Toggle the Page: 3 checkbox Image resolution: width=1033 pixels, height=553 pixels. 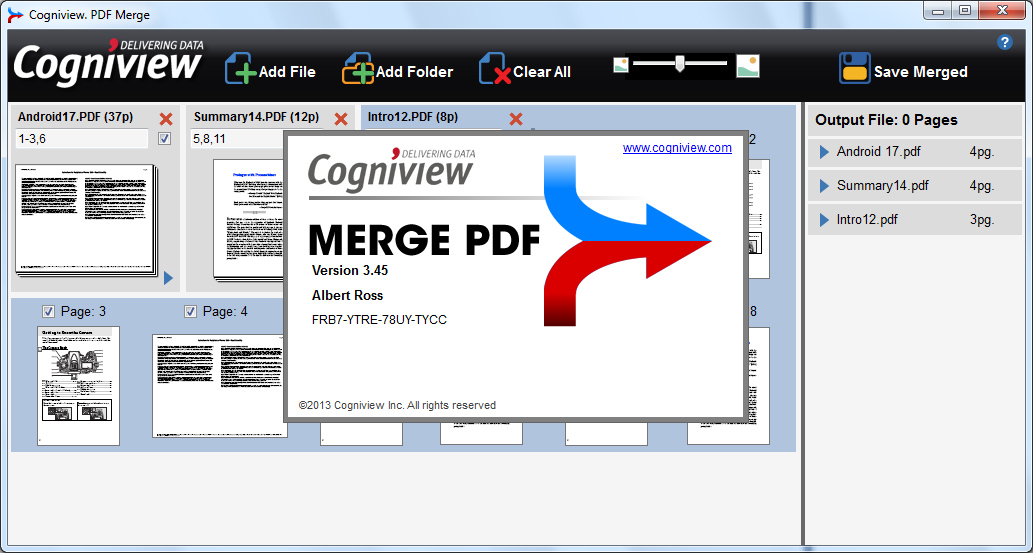(48, 311)
